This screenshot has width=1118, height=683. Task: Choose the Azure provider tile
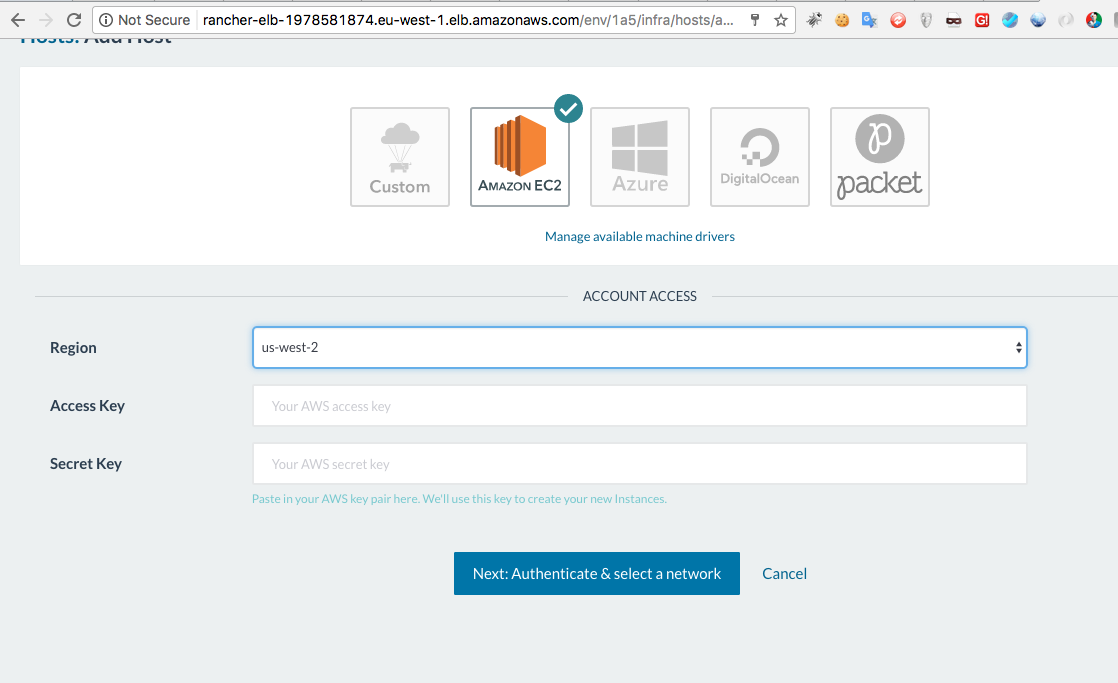coord(640,157)
